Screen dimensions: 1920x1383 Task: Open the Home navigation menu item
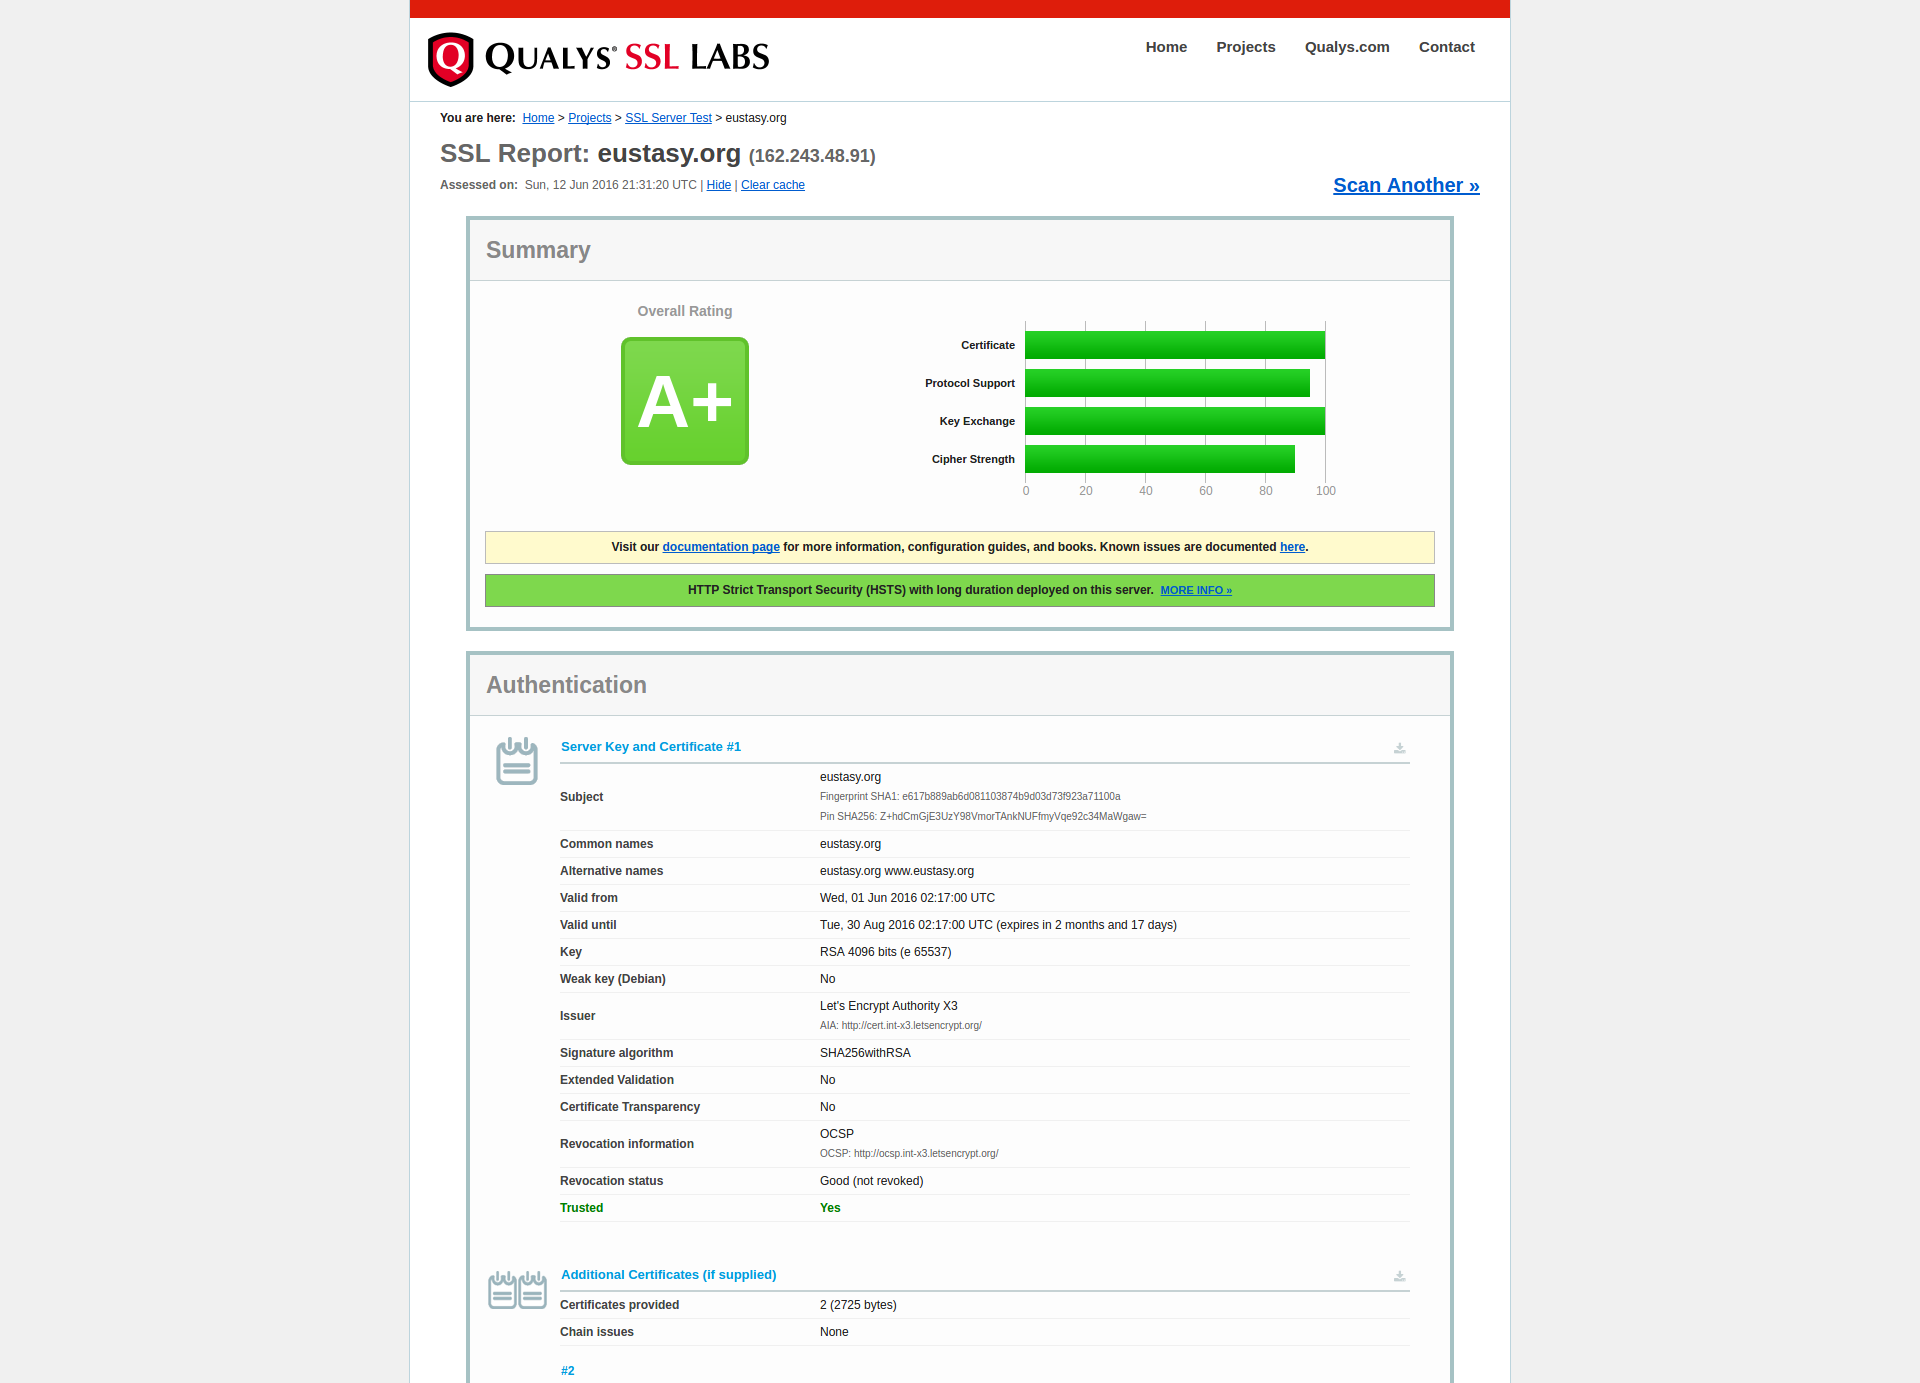(1166, 47)
